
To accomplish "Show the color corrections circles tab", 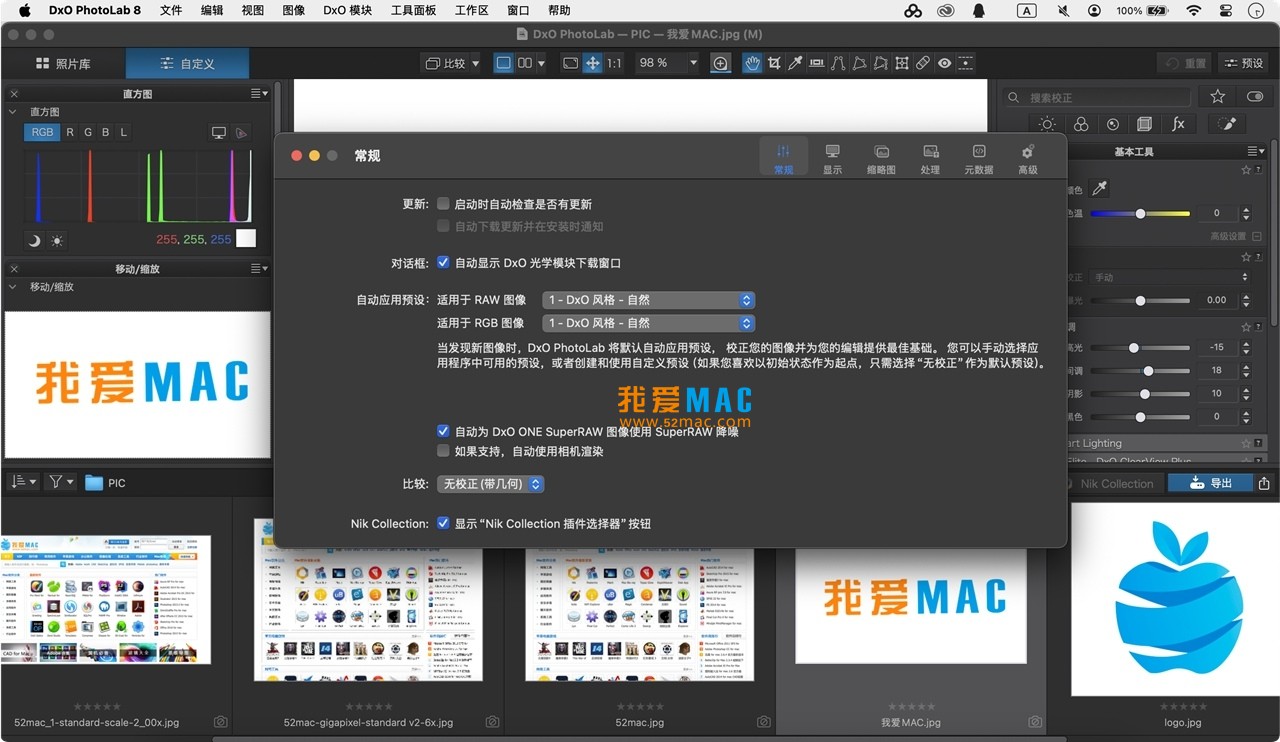I will pyautogui.click(x=1081, y=124).
